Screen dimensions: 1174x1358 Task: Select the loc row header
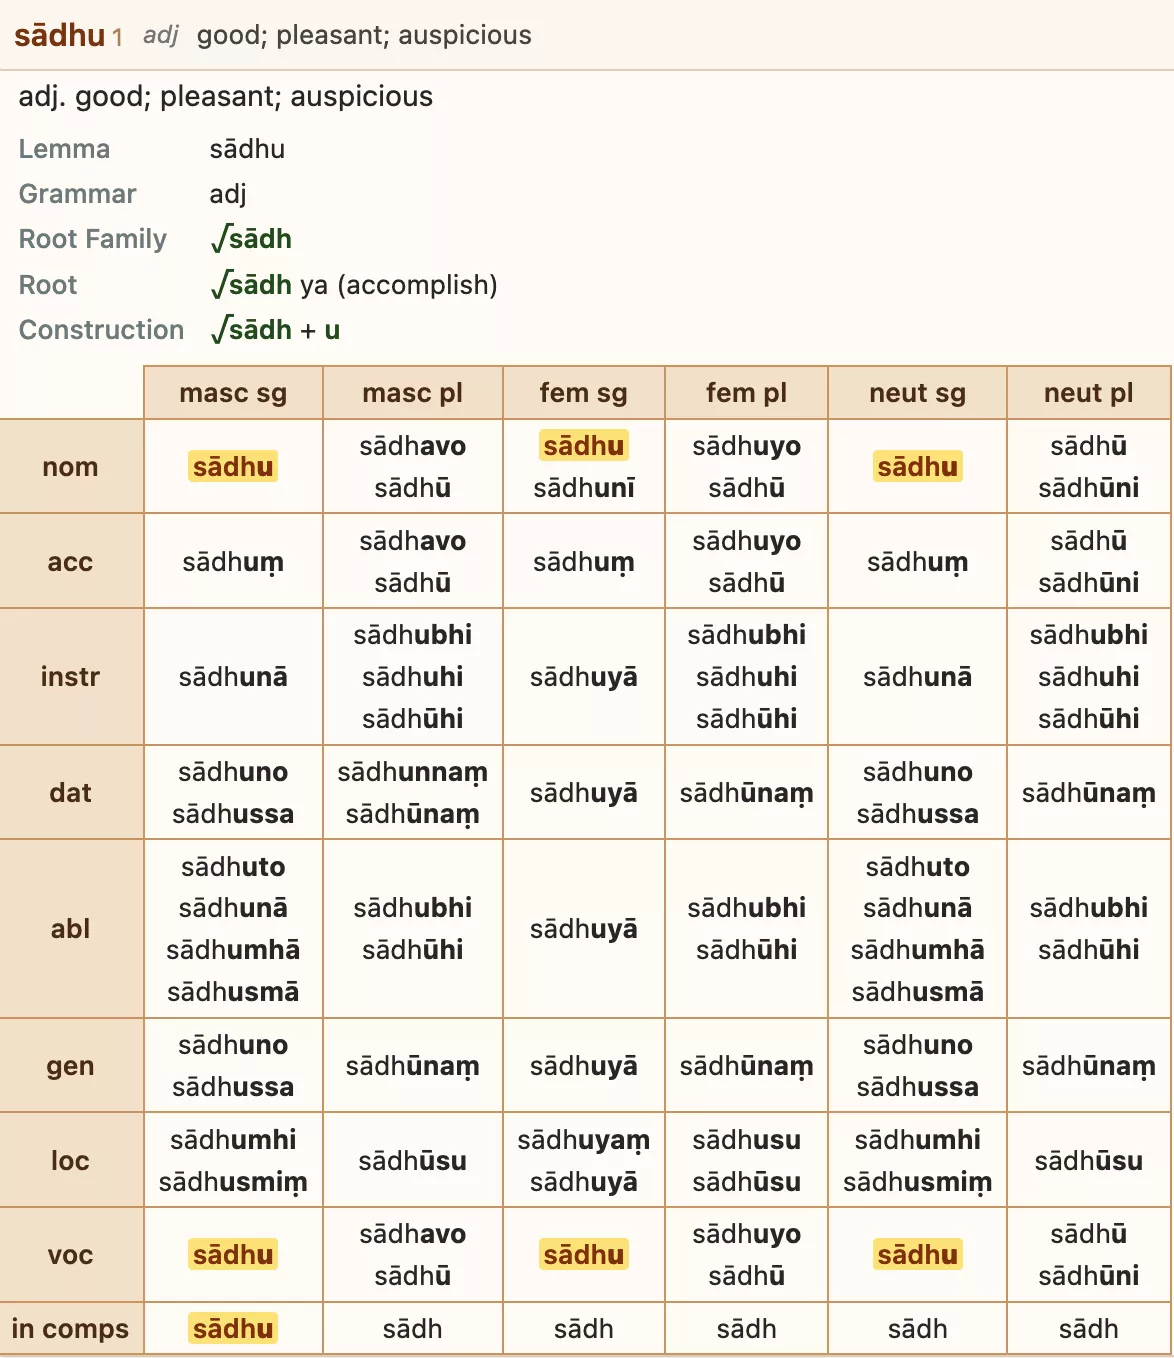pos(71,1161)
